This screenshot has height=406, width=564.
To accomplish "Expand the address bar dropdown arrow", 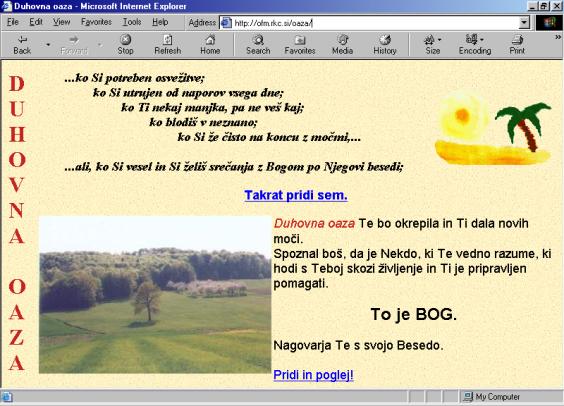I will pos(524,23).
